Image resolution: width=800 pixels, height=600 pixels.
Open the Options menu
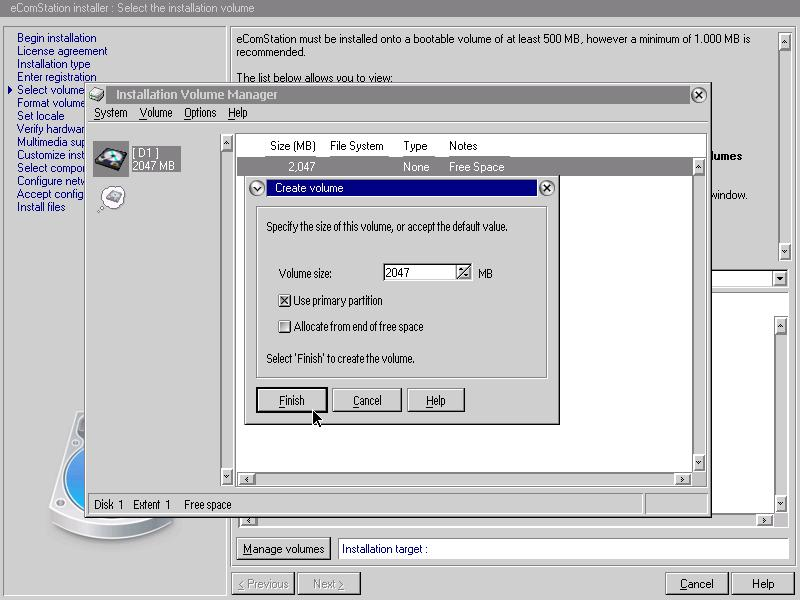click(200, 113)
